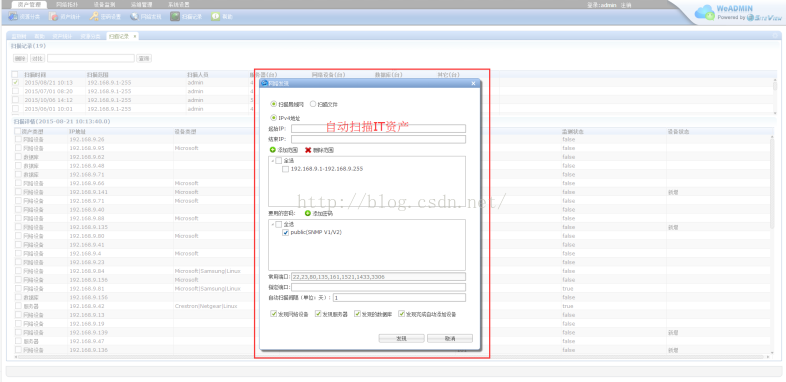Screen dimensions: 786x382
Task: Switch to the 帮助 sub-tab
Action: (39, 37)
